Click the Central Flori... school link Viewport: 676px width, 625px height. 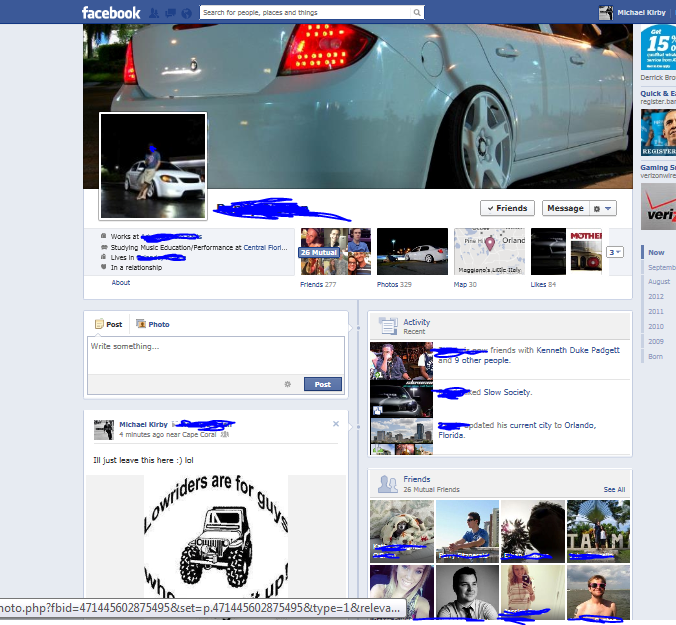coord(265,247)
